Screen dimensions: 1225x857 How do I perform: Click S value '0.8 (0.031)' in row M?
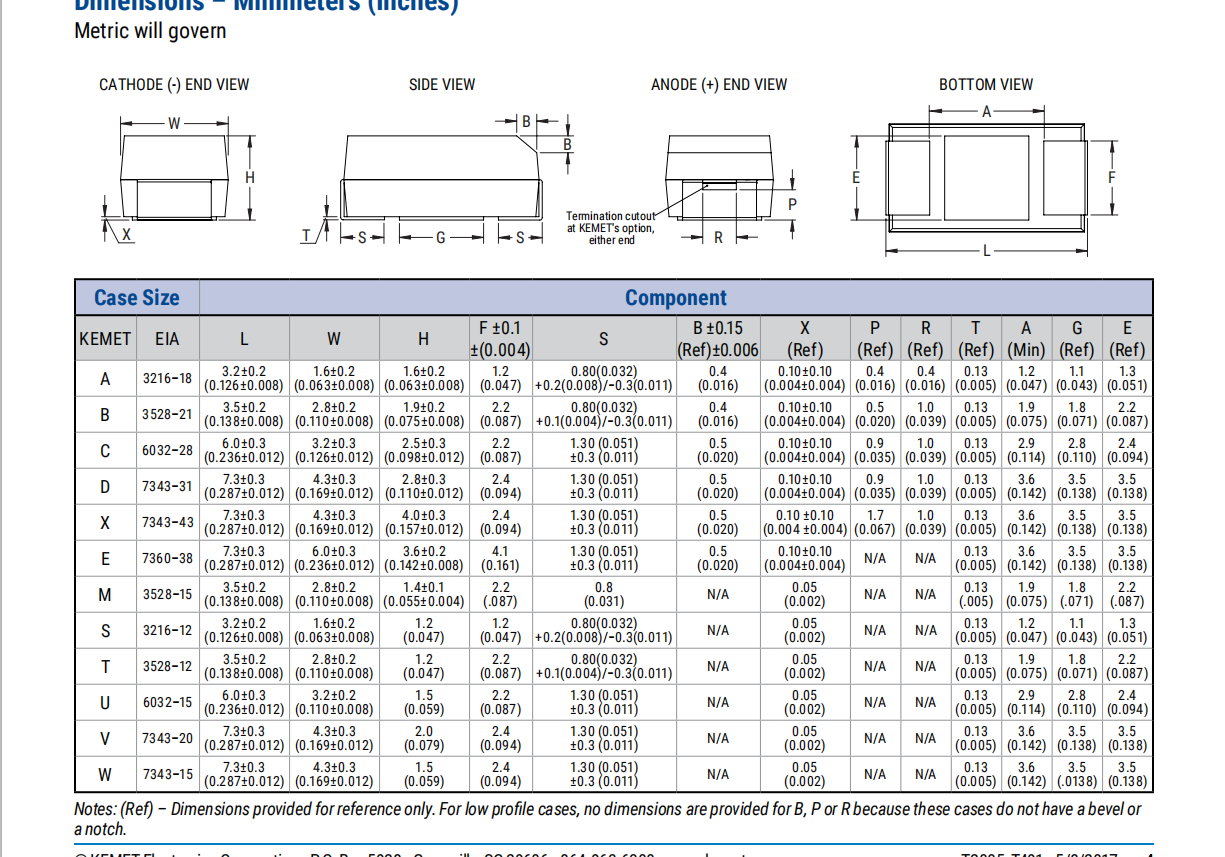[x=603, y=595]
